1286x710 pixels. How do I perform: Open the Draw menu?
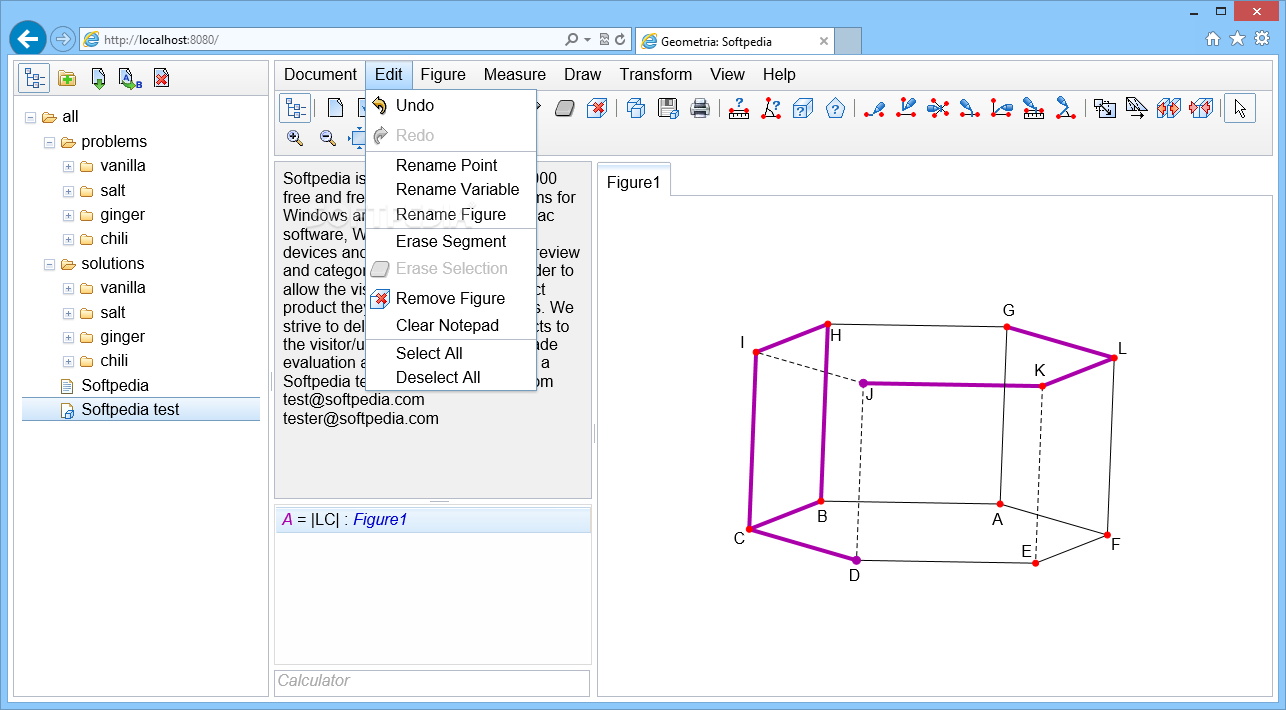(583, 74)
